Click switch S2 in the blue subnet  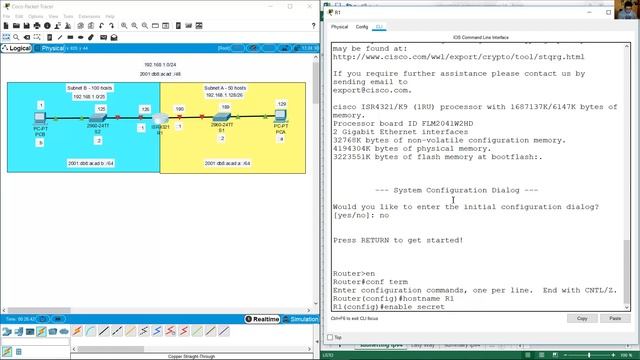(98, 118)
